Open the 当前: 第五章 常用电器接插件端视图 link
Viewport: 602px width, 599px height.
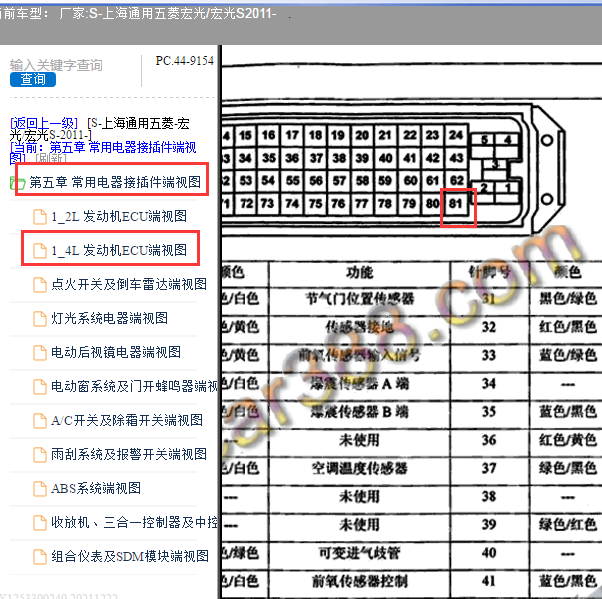pyautogui.click(x=103, y=152)
